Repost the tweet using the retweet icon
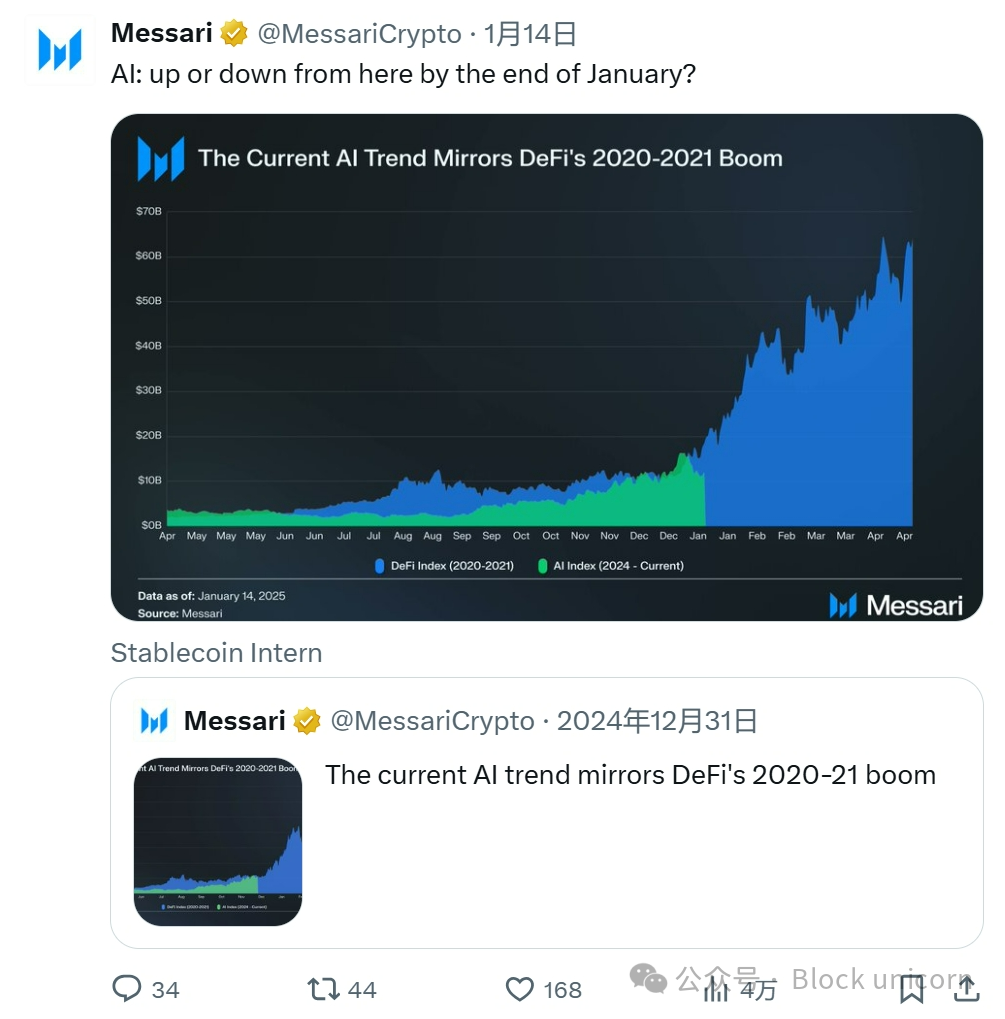 tap(323, 989)
